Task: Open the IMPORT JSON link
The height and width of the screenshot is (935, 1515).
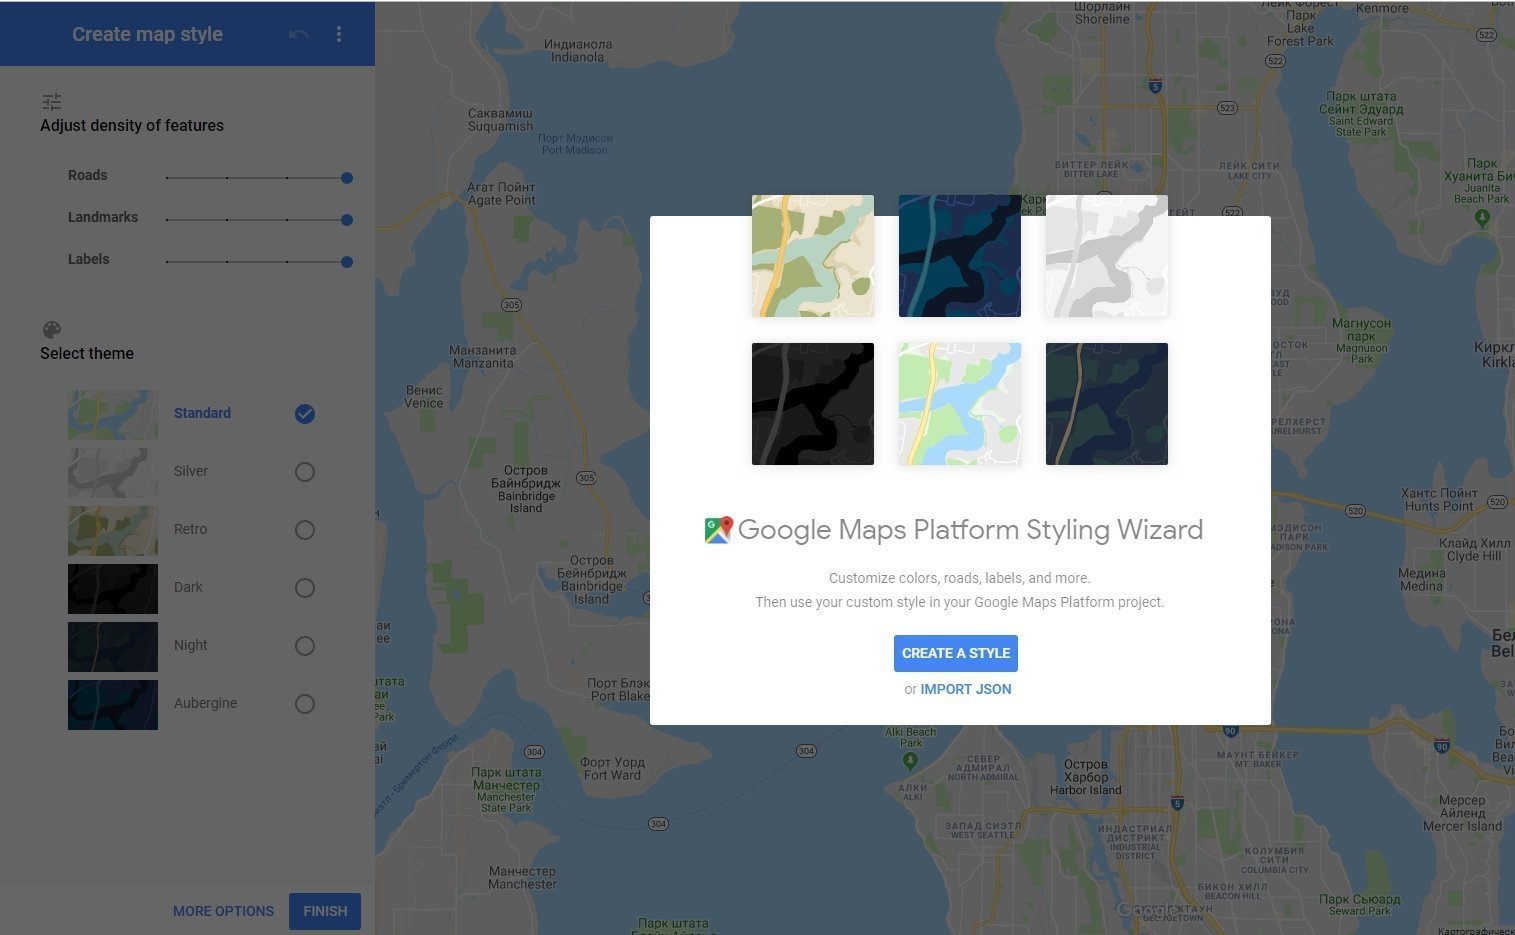Action: coord(966,689)
